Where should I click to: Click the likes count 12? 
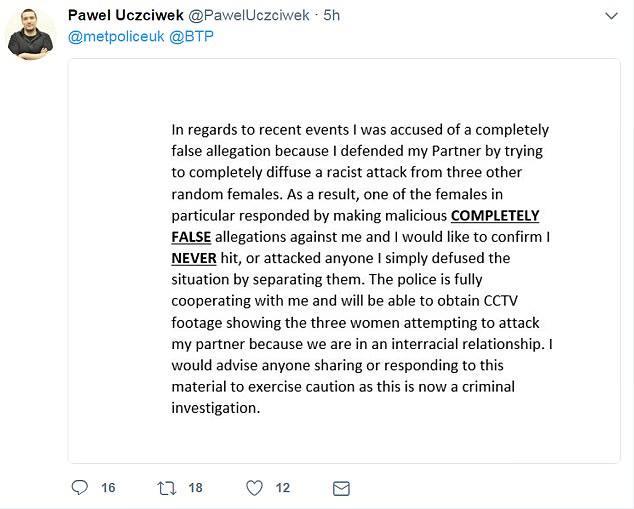pyautogui.click(x=282, y=488)
